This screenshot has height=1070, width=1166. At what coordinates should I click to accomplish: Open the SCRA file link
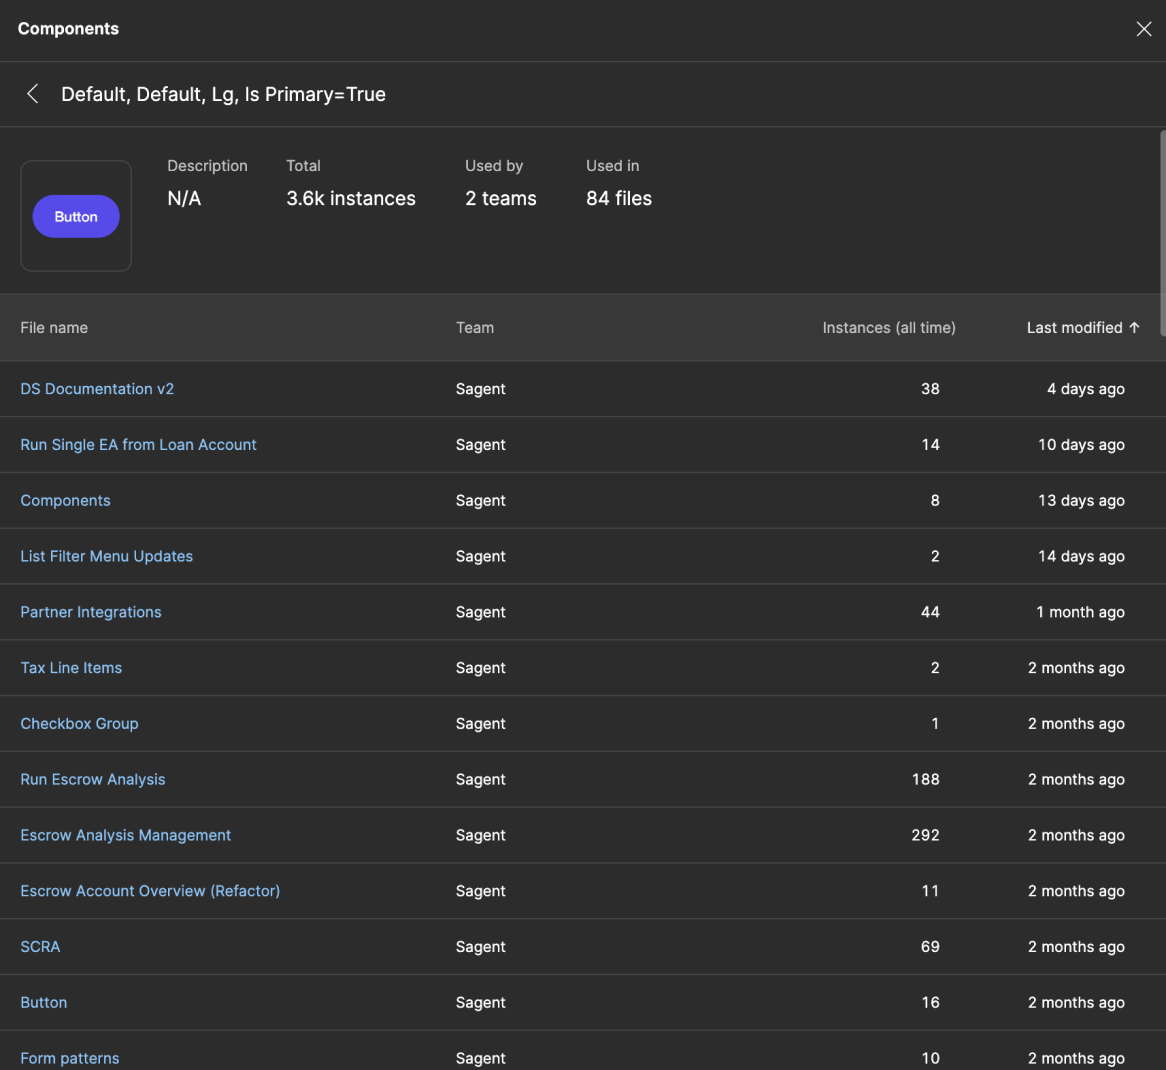click(x=40, y=947)
